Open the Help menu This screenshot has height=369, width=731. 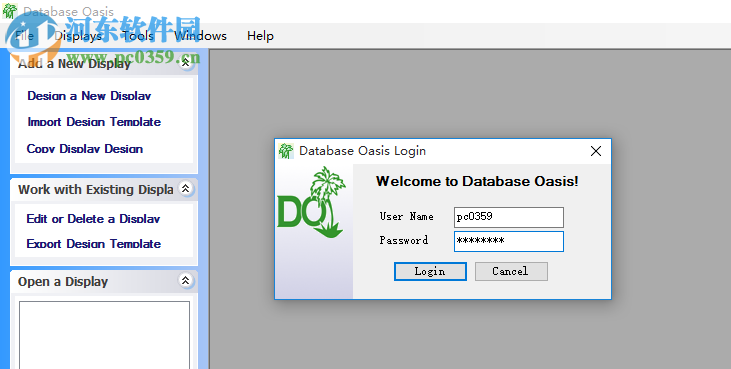click(x=260, y=36)
